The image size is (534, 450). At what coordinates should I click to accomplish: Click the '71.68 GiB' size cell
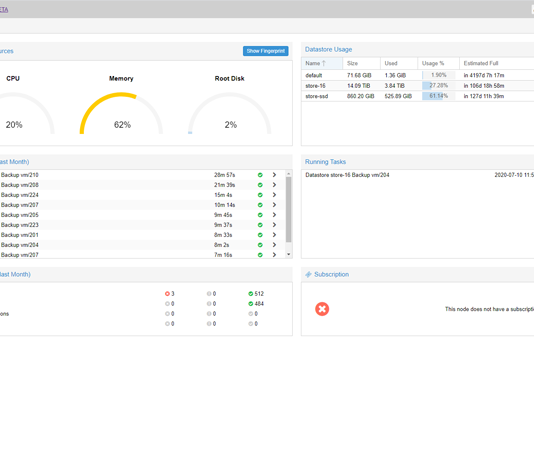coord(359,75)
